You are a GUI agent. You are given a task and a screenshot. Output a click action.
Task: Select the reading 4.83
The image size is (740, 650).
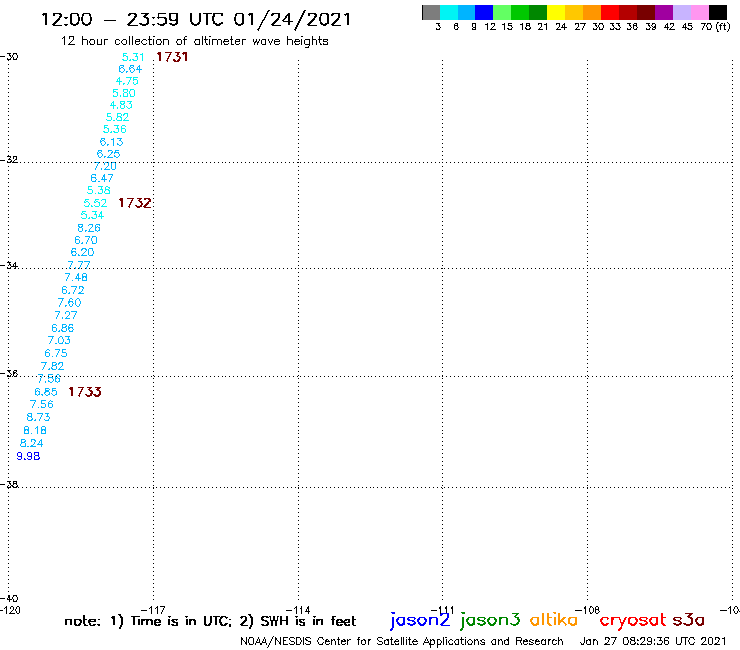pyautogui.click(x=121, y=105)
